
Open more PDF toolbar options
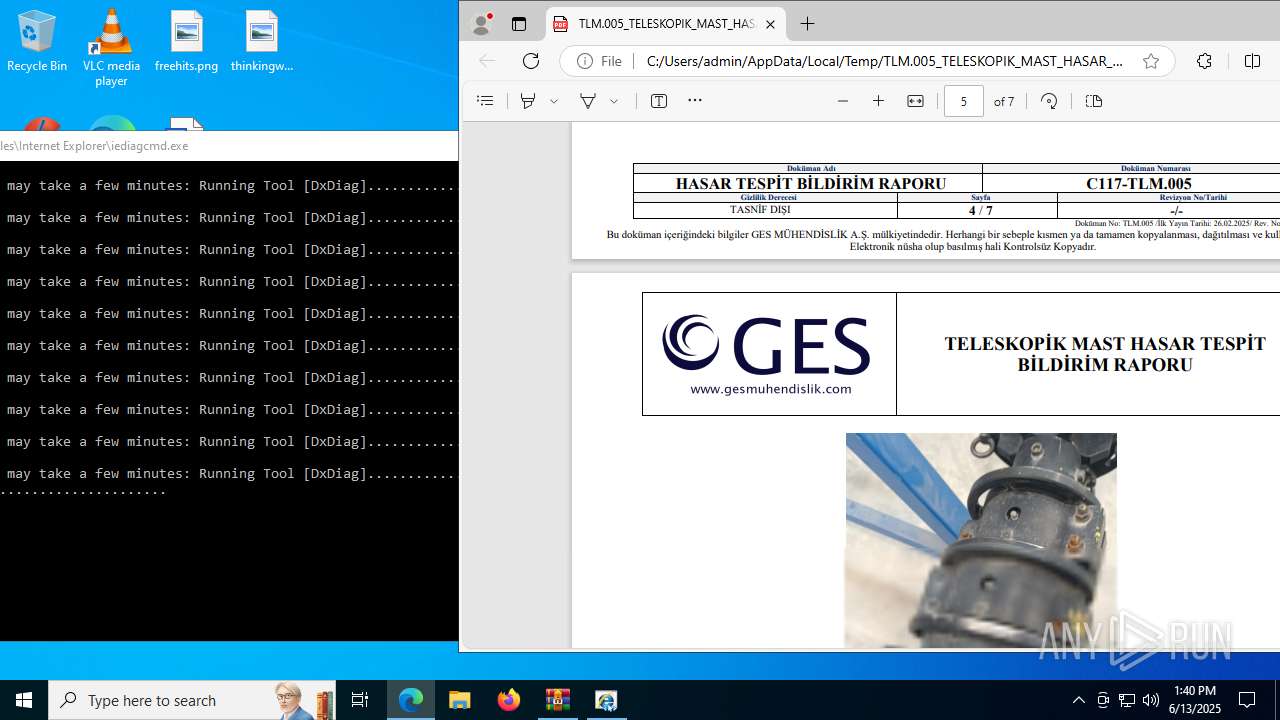tap(695, 101)
